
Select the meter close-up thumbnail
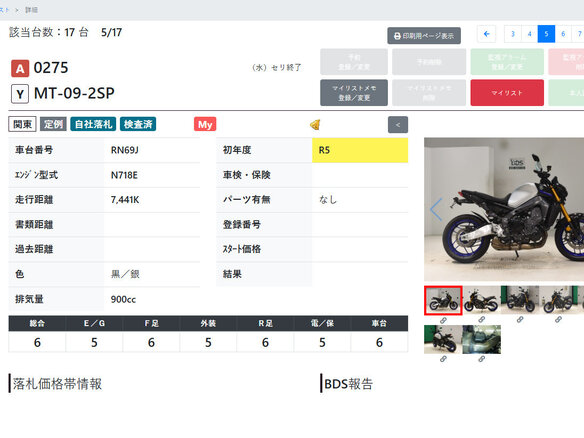pyautogui.click(x=482, y=339)
